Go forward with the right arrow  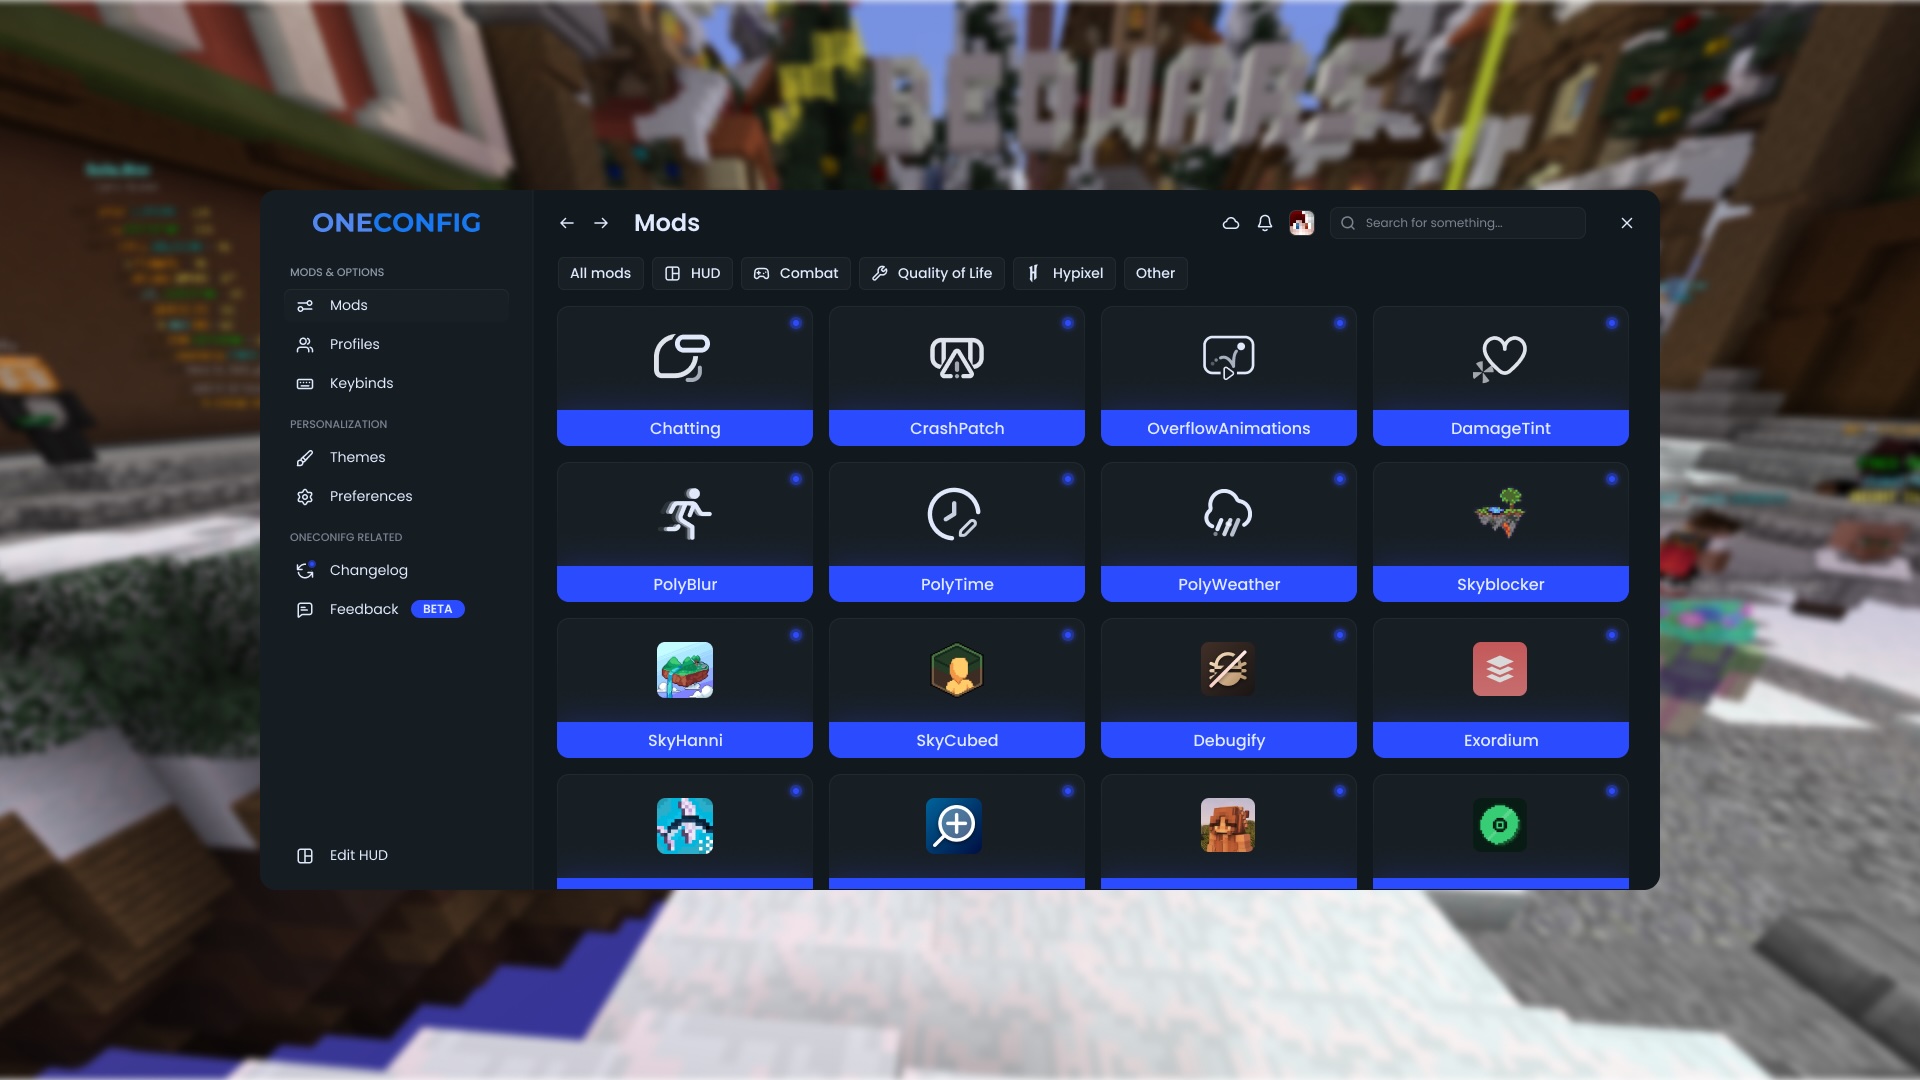pyautogui.click(x=601, y=223)
